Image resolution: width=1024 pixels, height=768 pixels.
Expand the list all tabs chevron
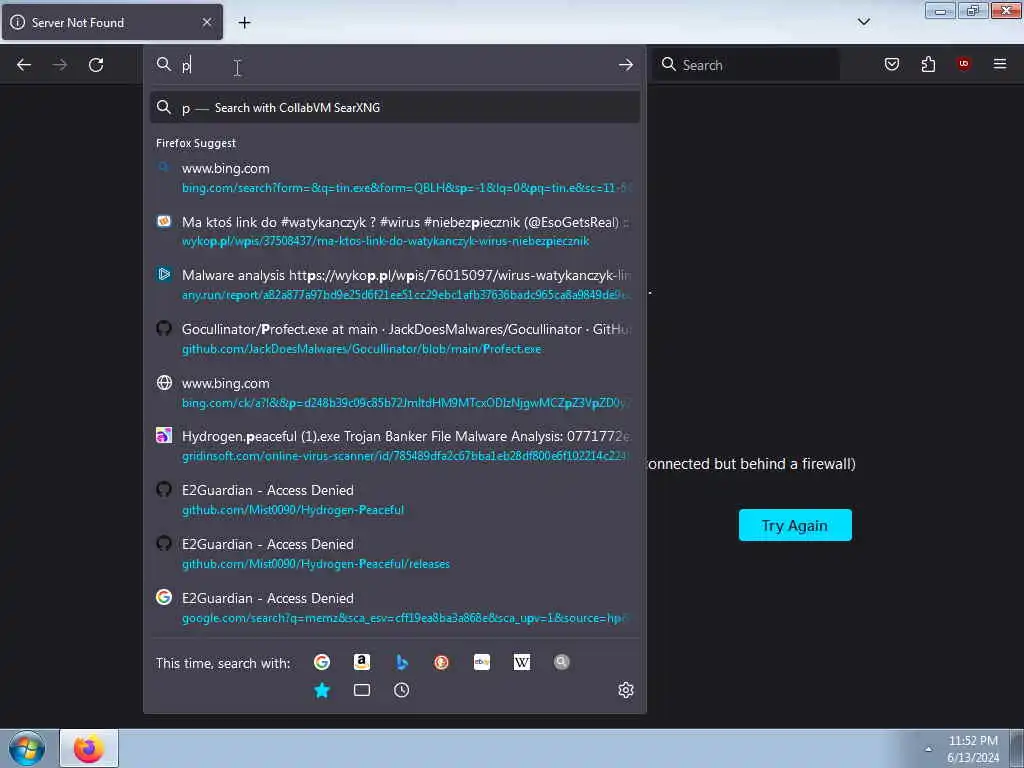(x=864, y=22)
